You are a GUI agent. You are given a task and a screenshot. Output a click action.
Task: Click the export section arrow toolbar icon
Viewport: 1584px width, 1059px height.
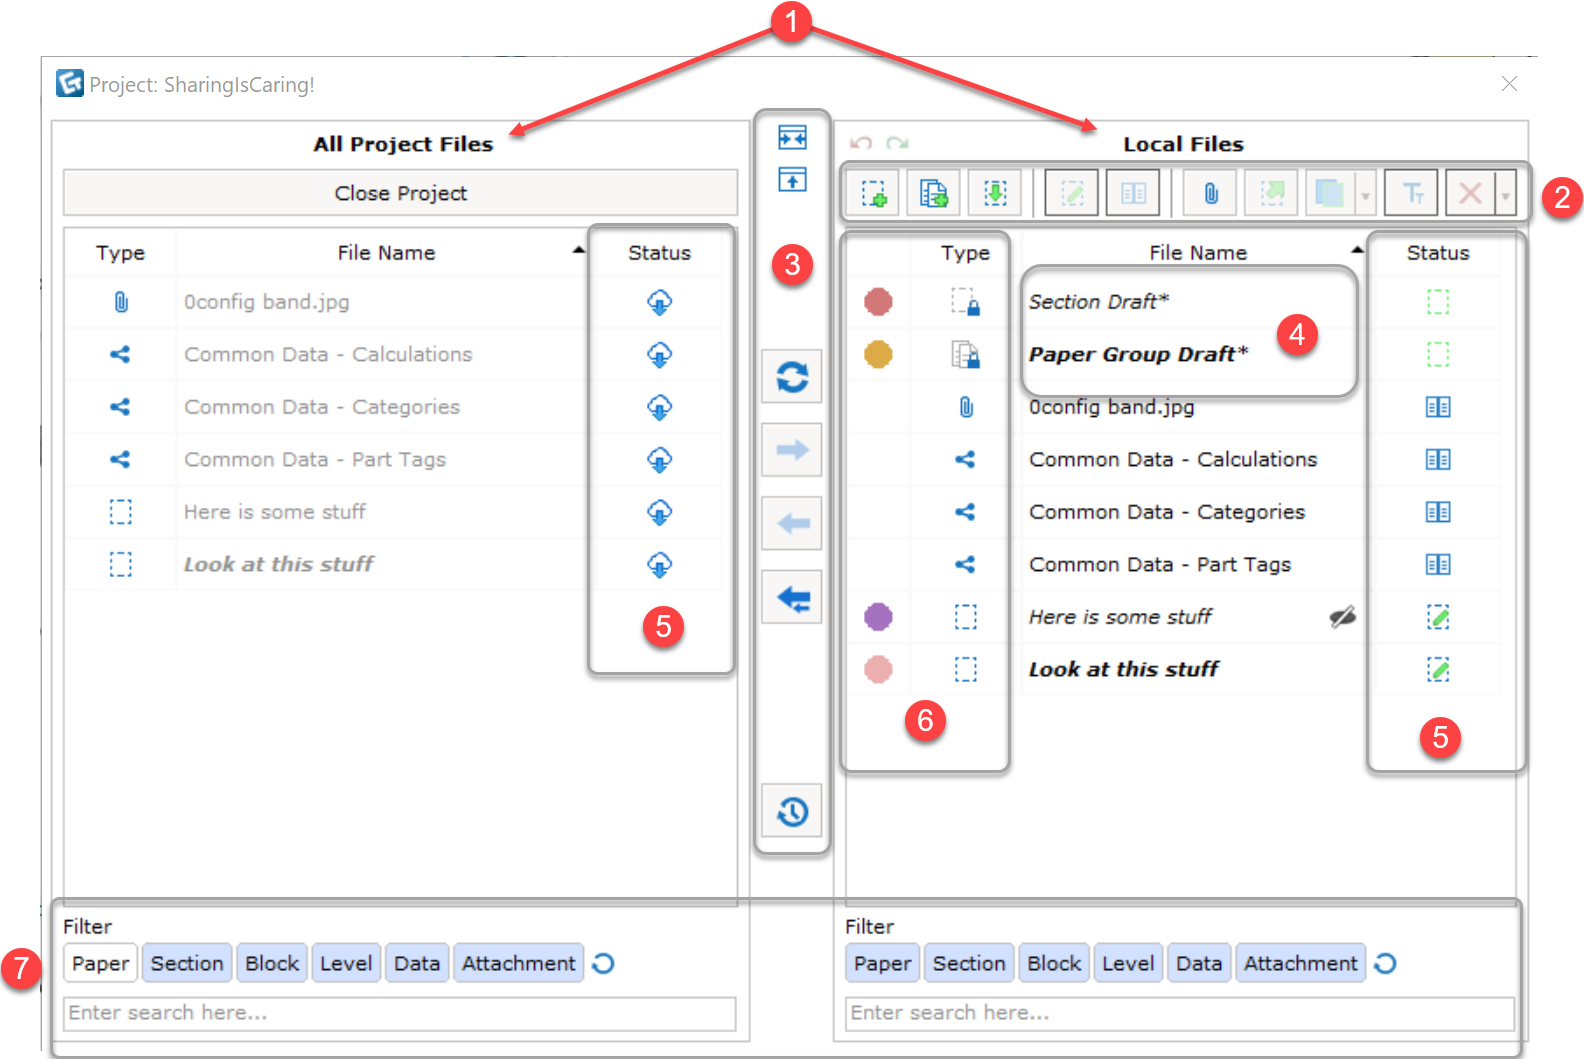1271,193
